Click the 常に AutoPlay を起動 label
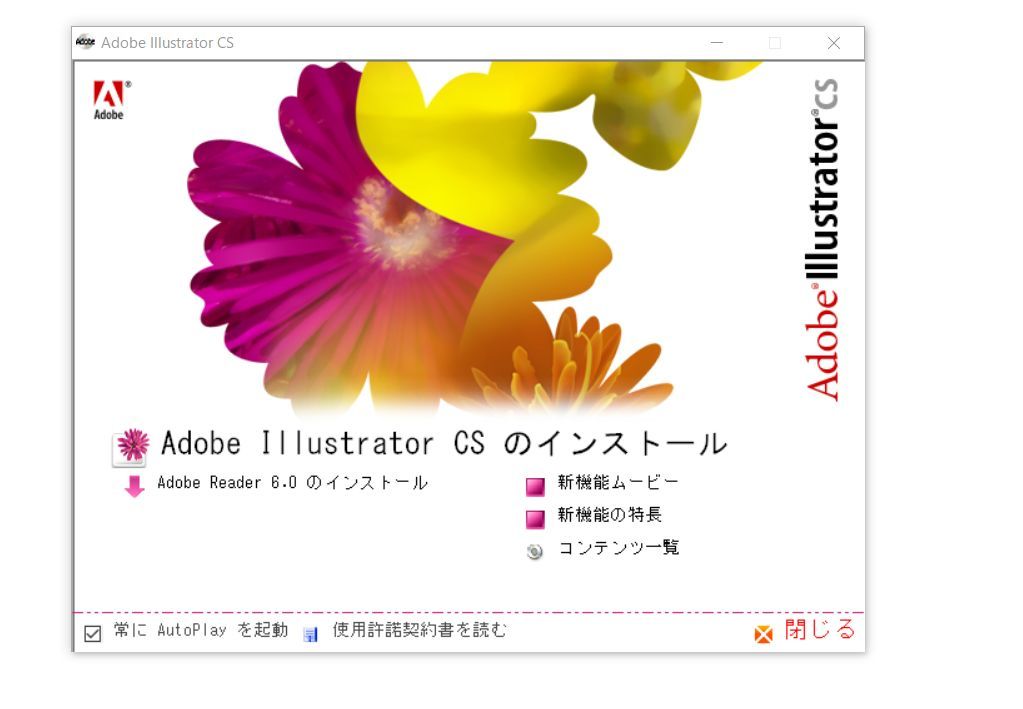Viewport: 1023px width, 709px height. [x=200, y=629]
